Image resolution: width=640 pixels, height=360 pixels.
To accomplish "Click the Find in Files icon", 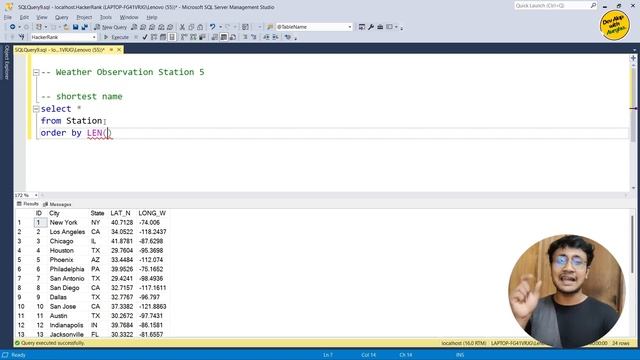I will point(270,27).
